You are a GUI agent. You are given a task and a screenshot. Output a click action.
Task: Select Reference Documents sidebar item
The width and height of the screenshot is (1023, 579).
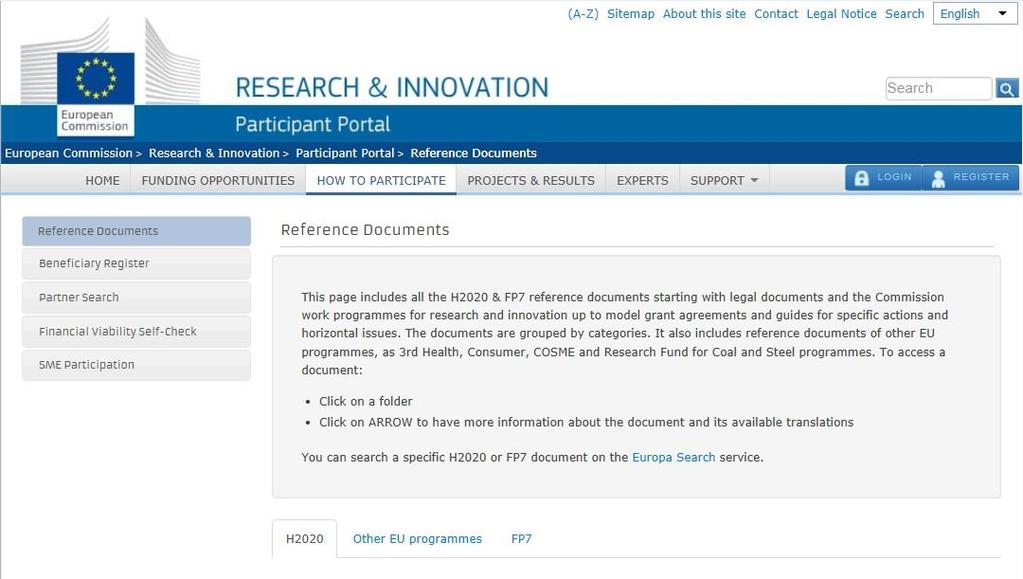[x=136, y=231]
